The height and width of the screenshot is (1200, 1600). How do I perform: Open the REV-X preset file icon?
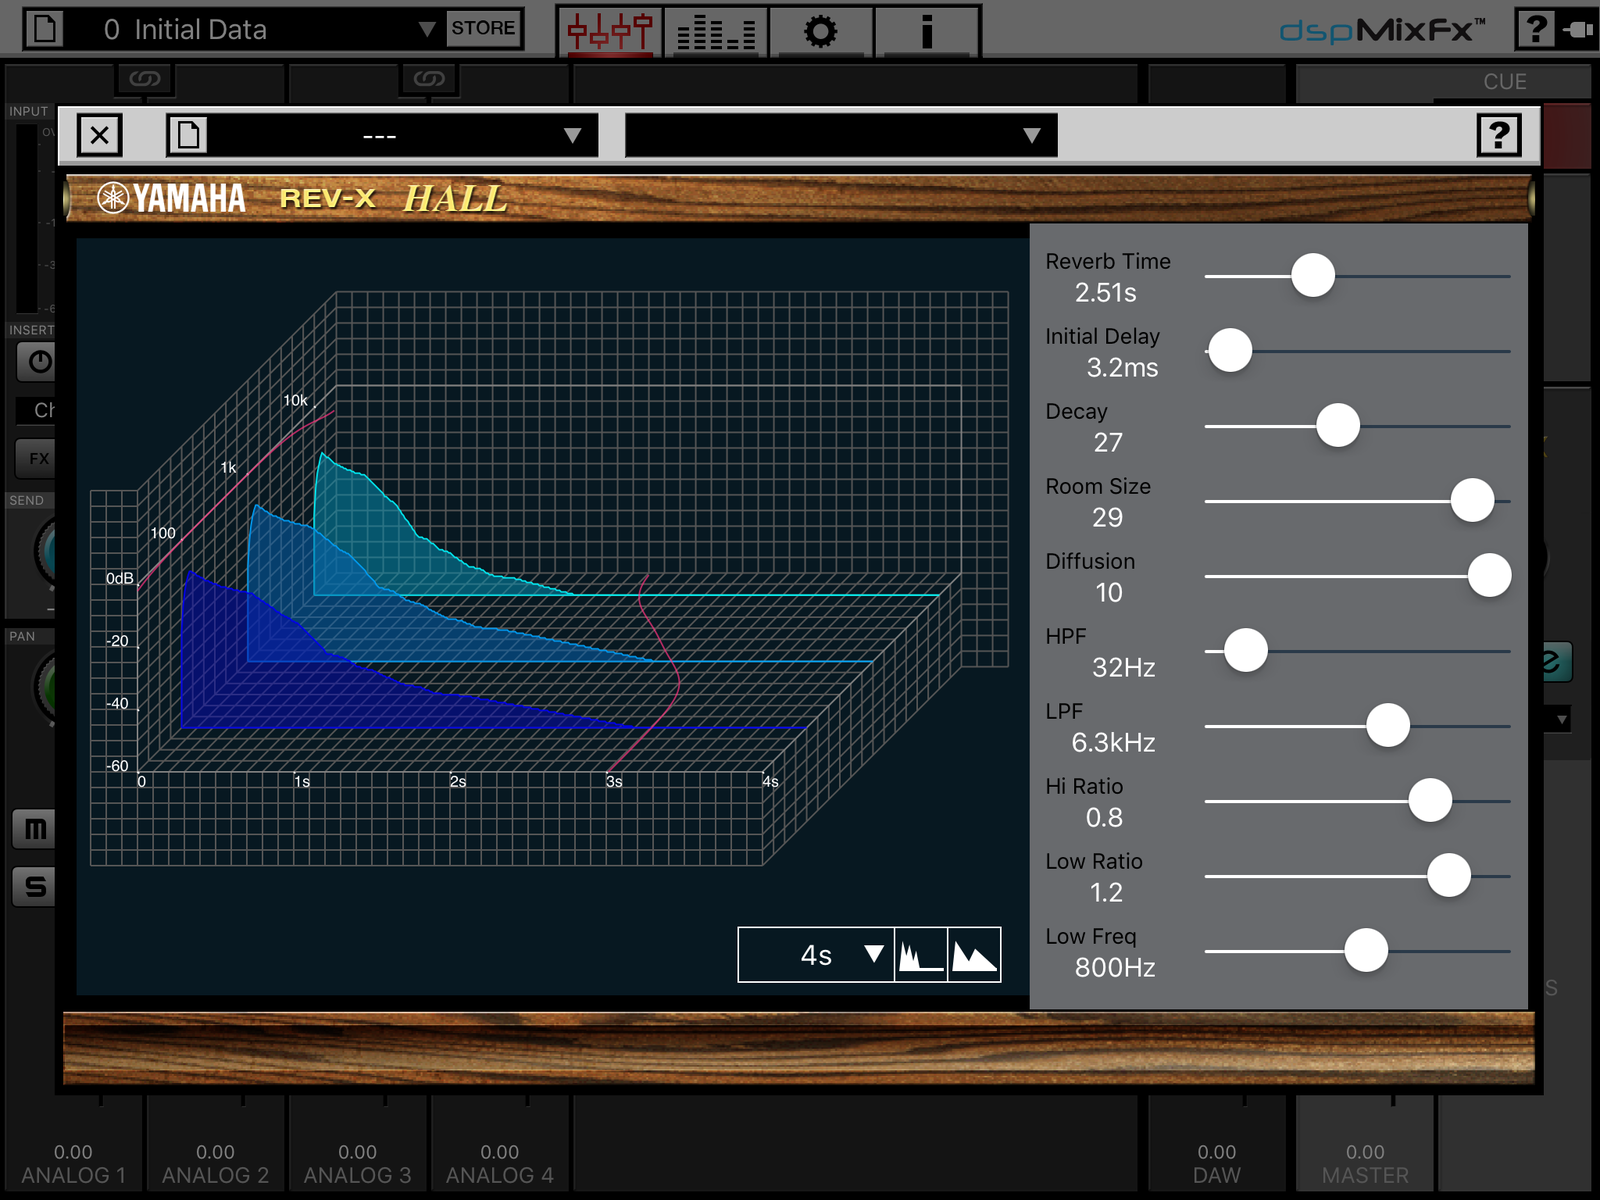(x=188, y=135)
